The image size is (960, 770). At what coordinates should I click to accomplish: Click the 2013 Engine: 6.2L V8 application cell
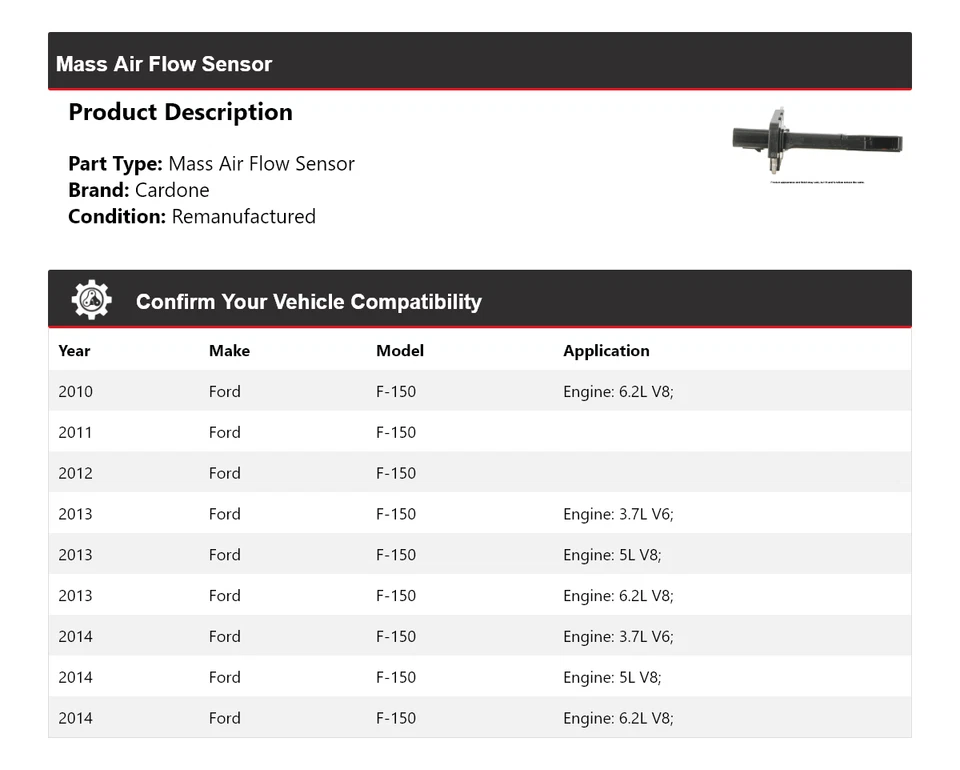(618, 596)
